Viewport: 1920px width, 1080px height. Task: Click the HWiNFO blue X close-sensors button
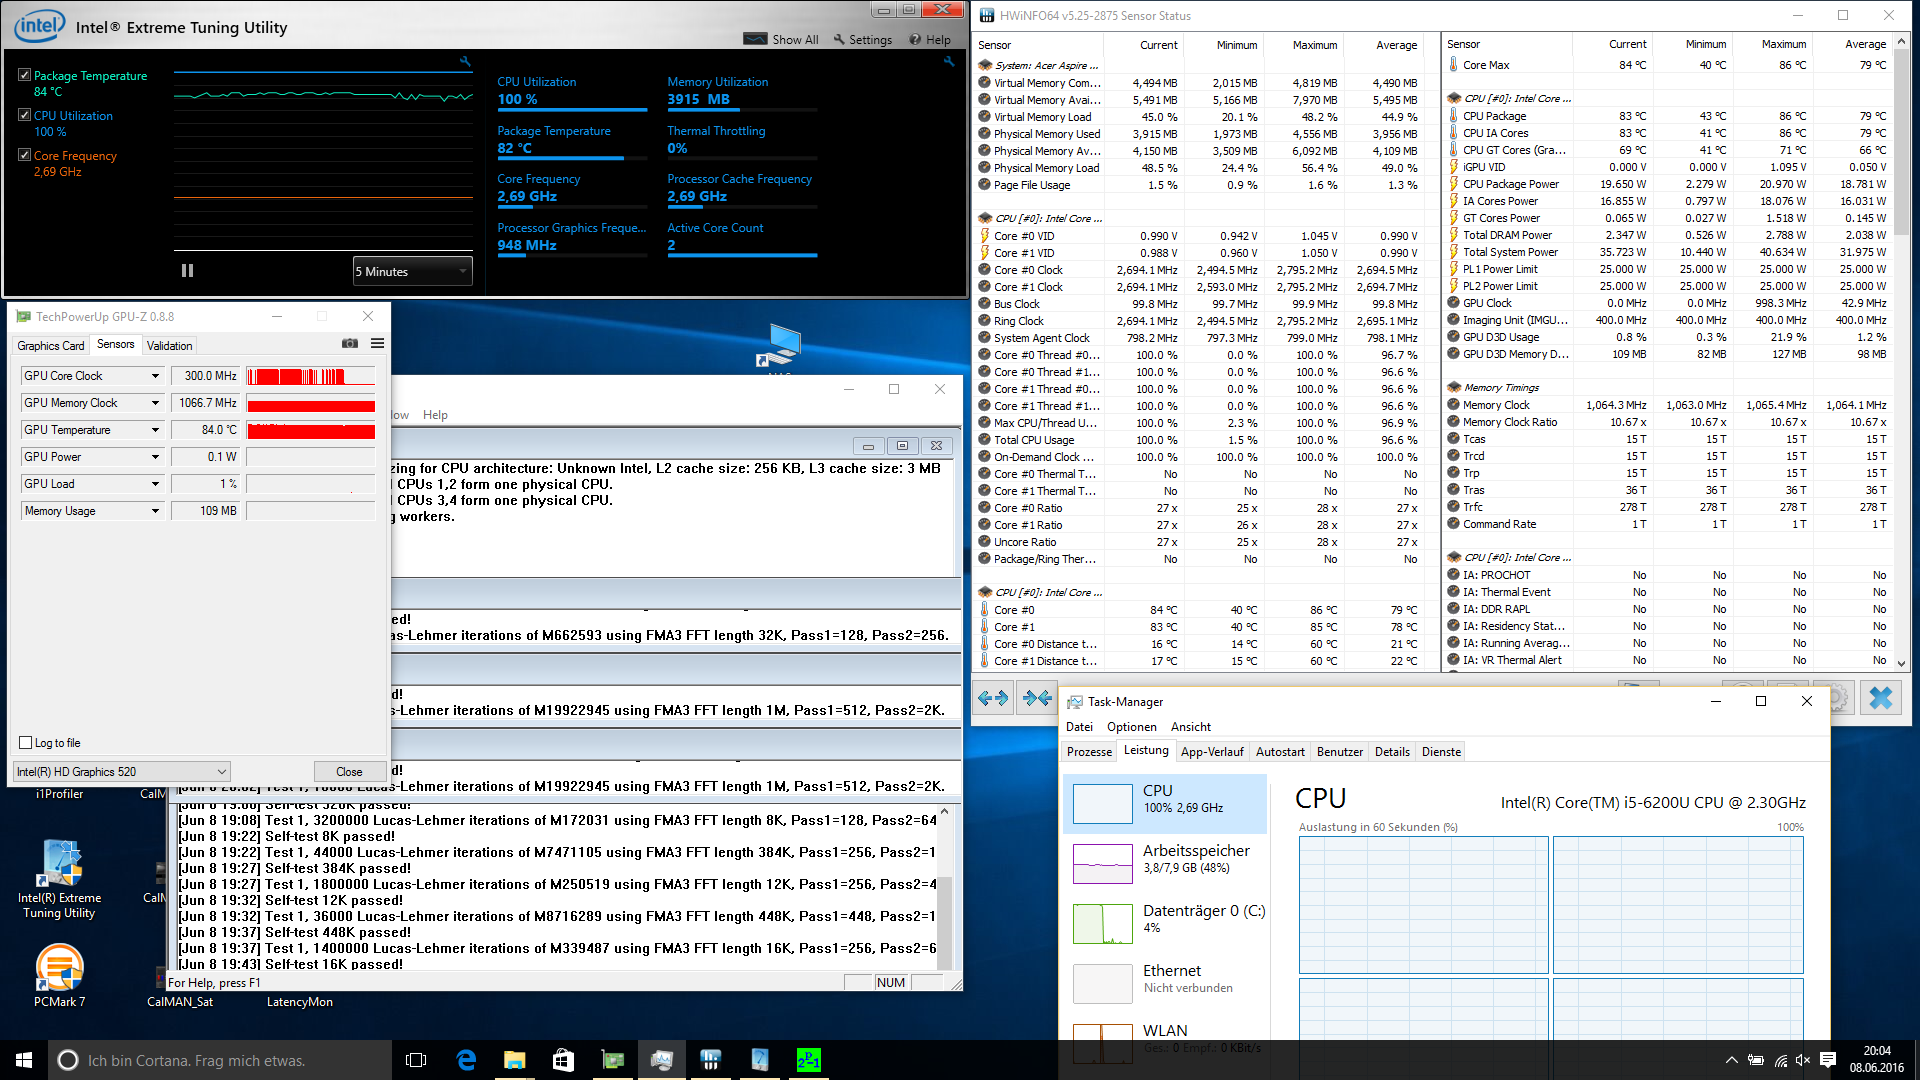click(1880, 698)
